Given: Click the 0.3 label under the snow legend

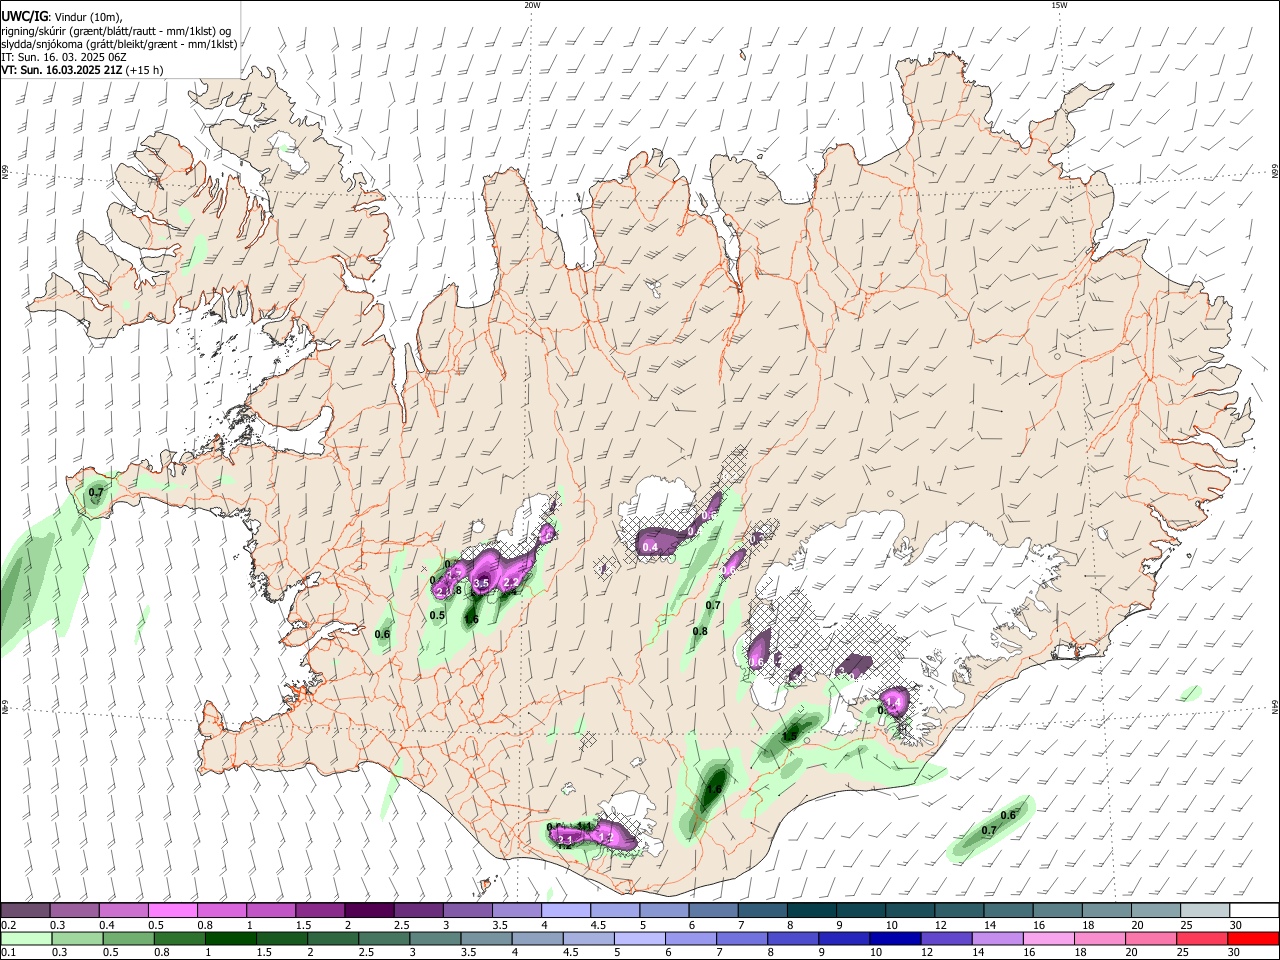Looking at the screenshot, I should (x=58, y=926).
